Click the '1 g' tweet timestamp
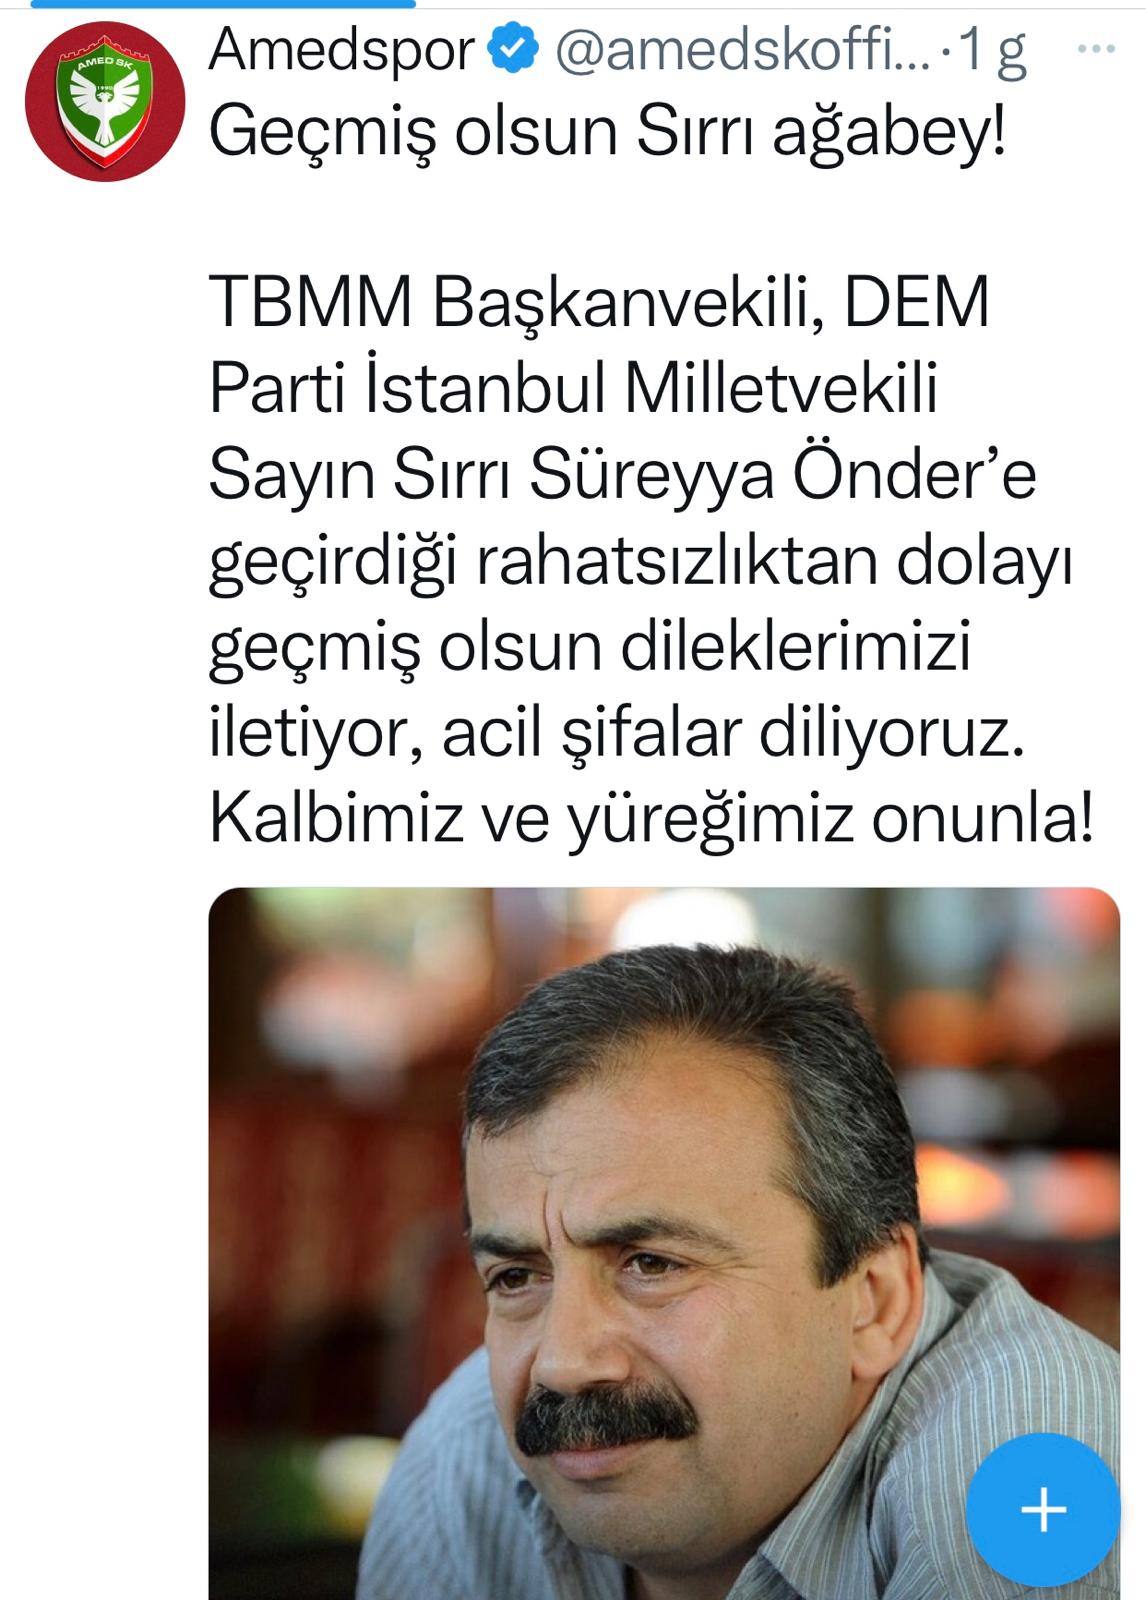The image size is (1146, 1600). (993, 51)
